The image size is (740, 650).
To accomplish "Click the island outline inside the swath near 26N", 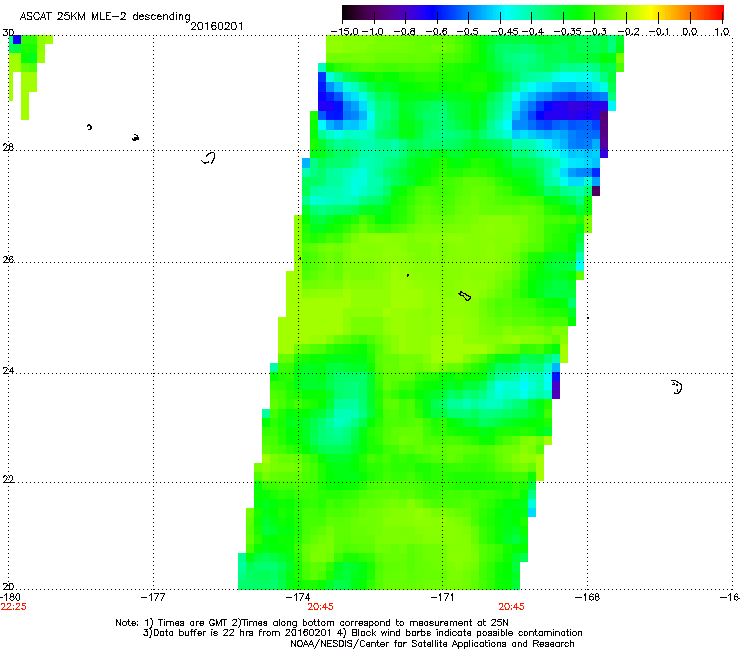I will pos(465,296).
